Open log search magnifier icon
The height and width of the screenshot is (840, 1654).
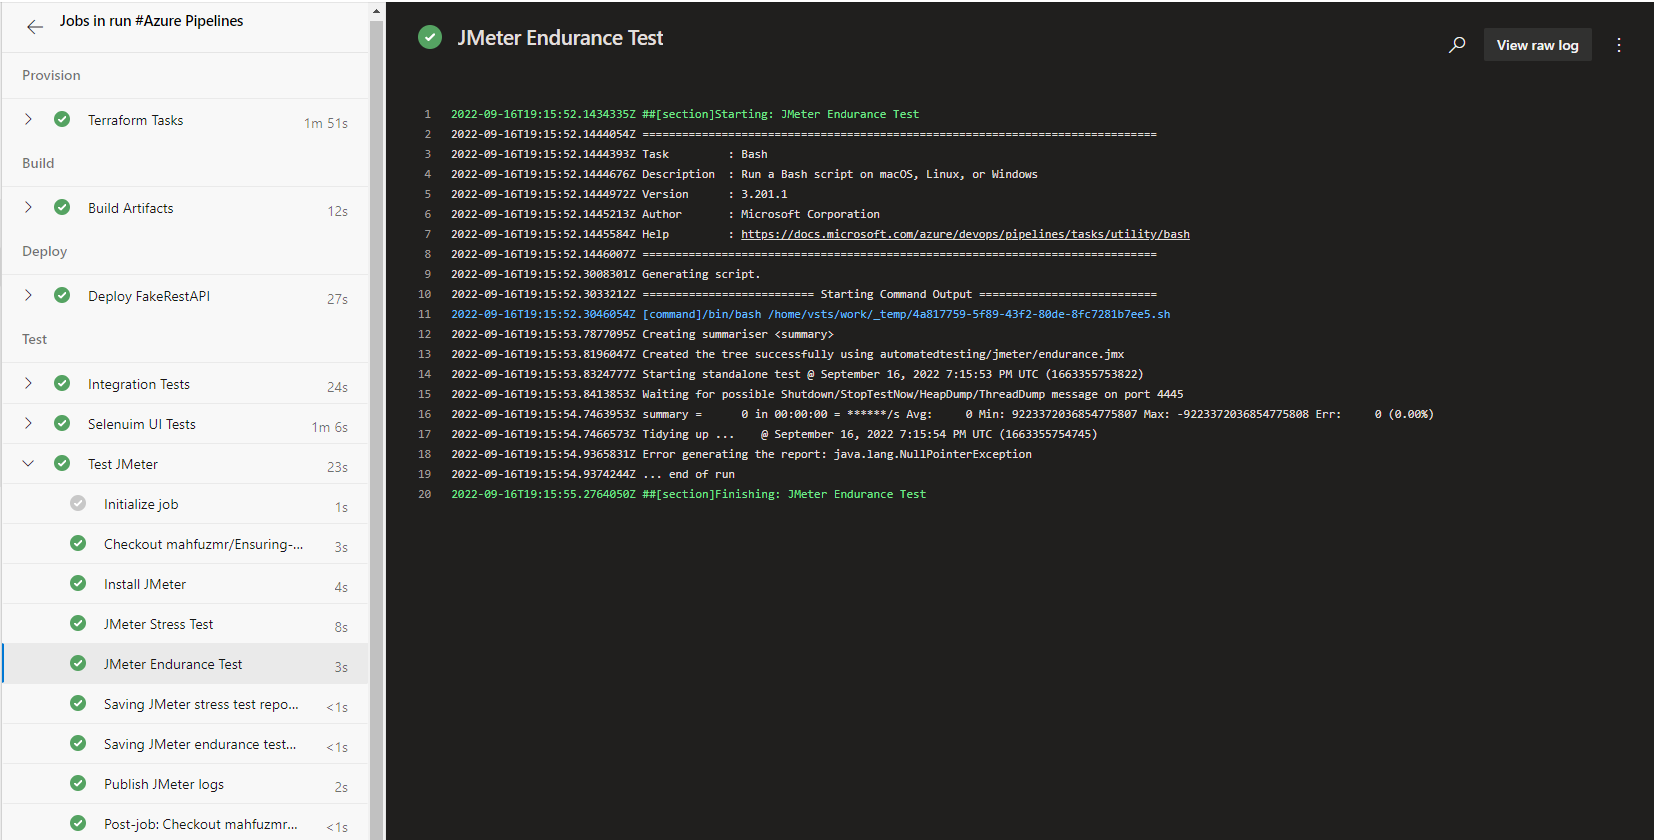click(x=1457, y=45)
